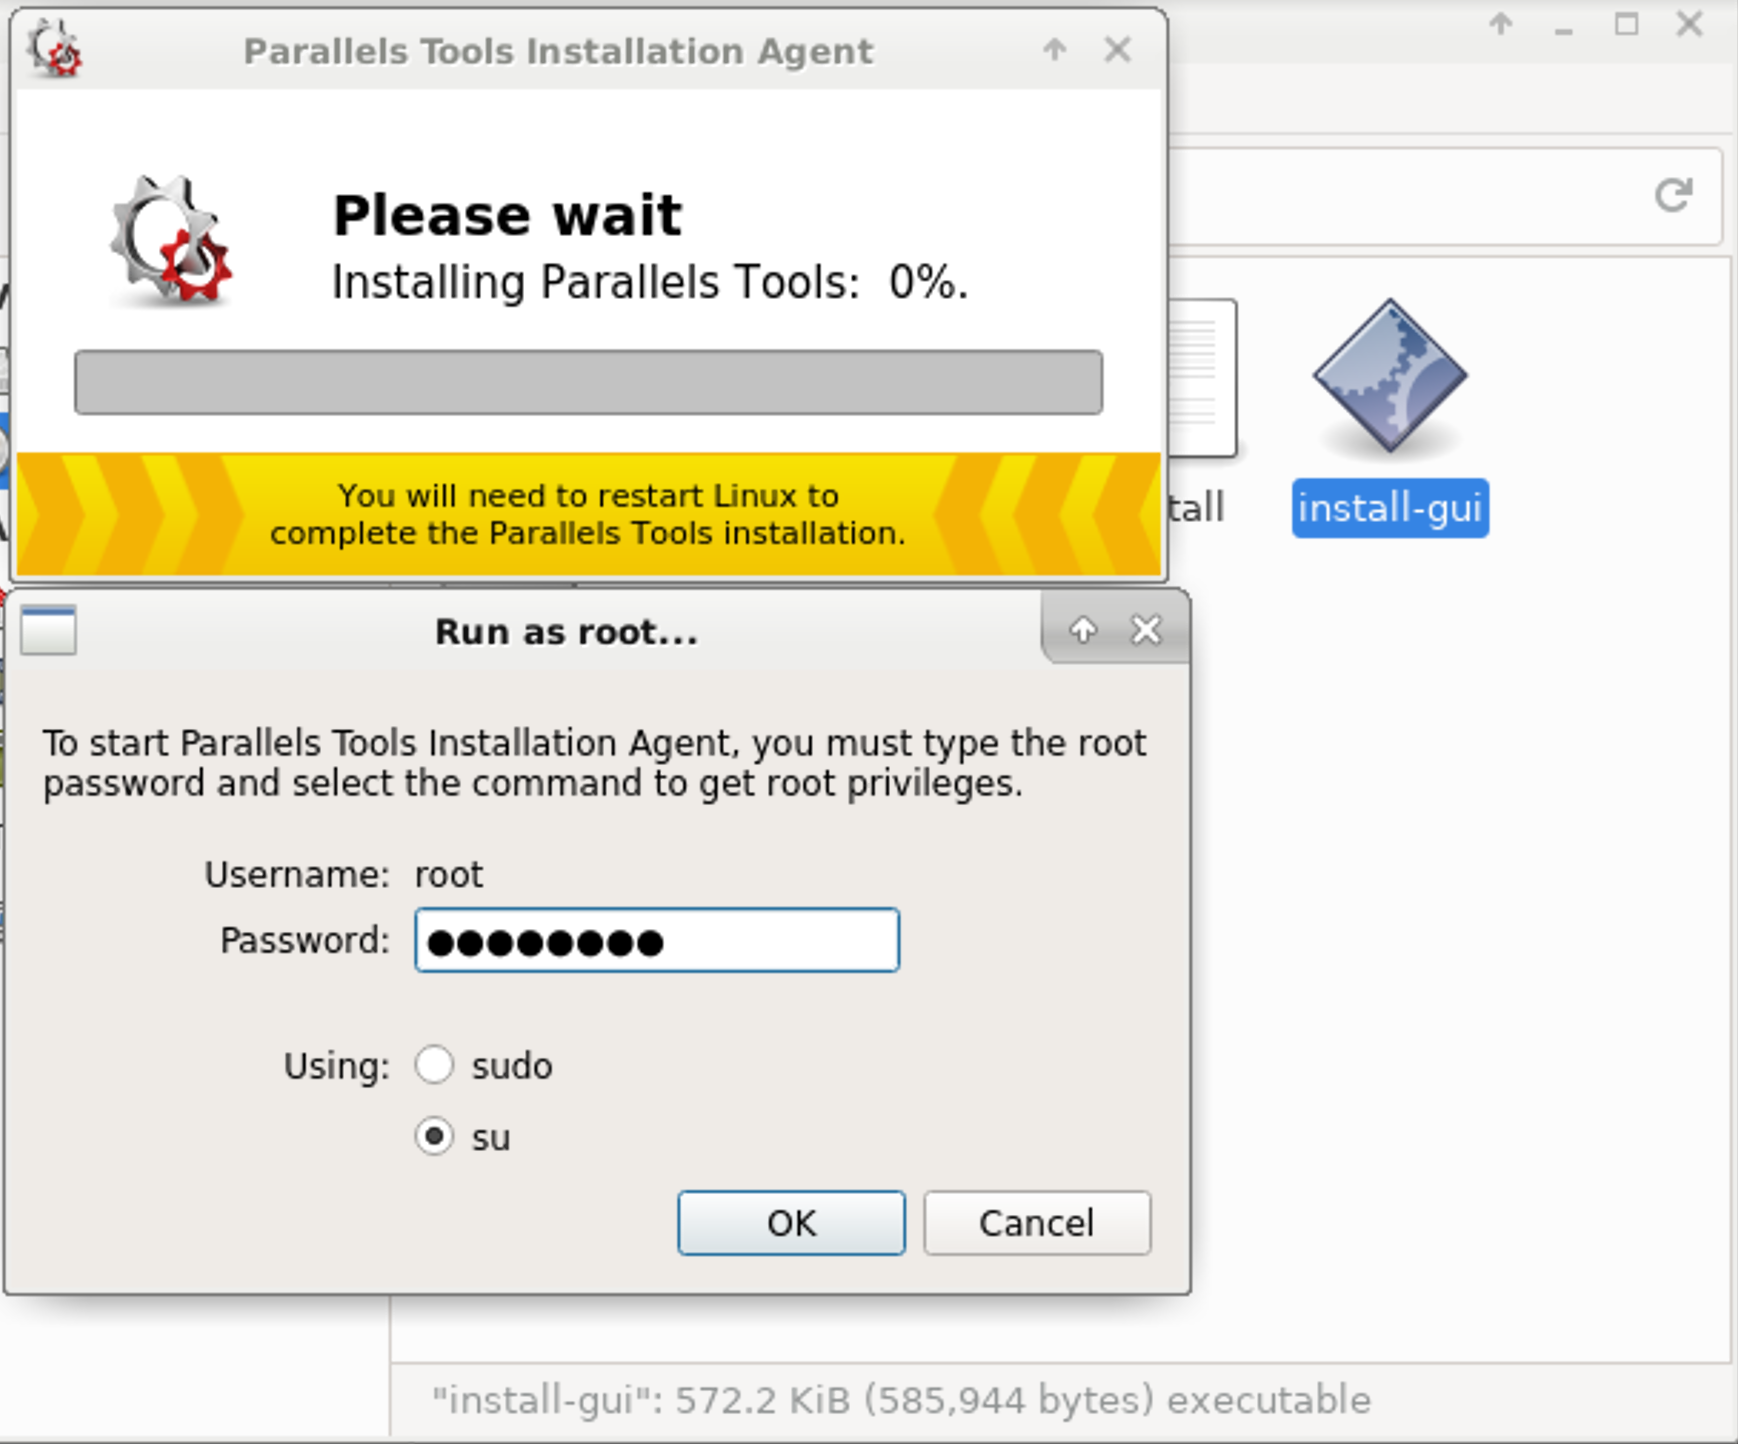The width and height of the screenshot is (1738, 1444).
Task: Close Parallels Tools Installation Agent window
Action: tap(1118, 49)
